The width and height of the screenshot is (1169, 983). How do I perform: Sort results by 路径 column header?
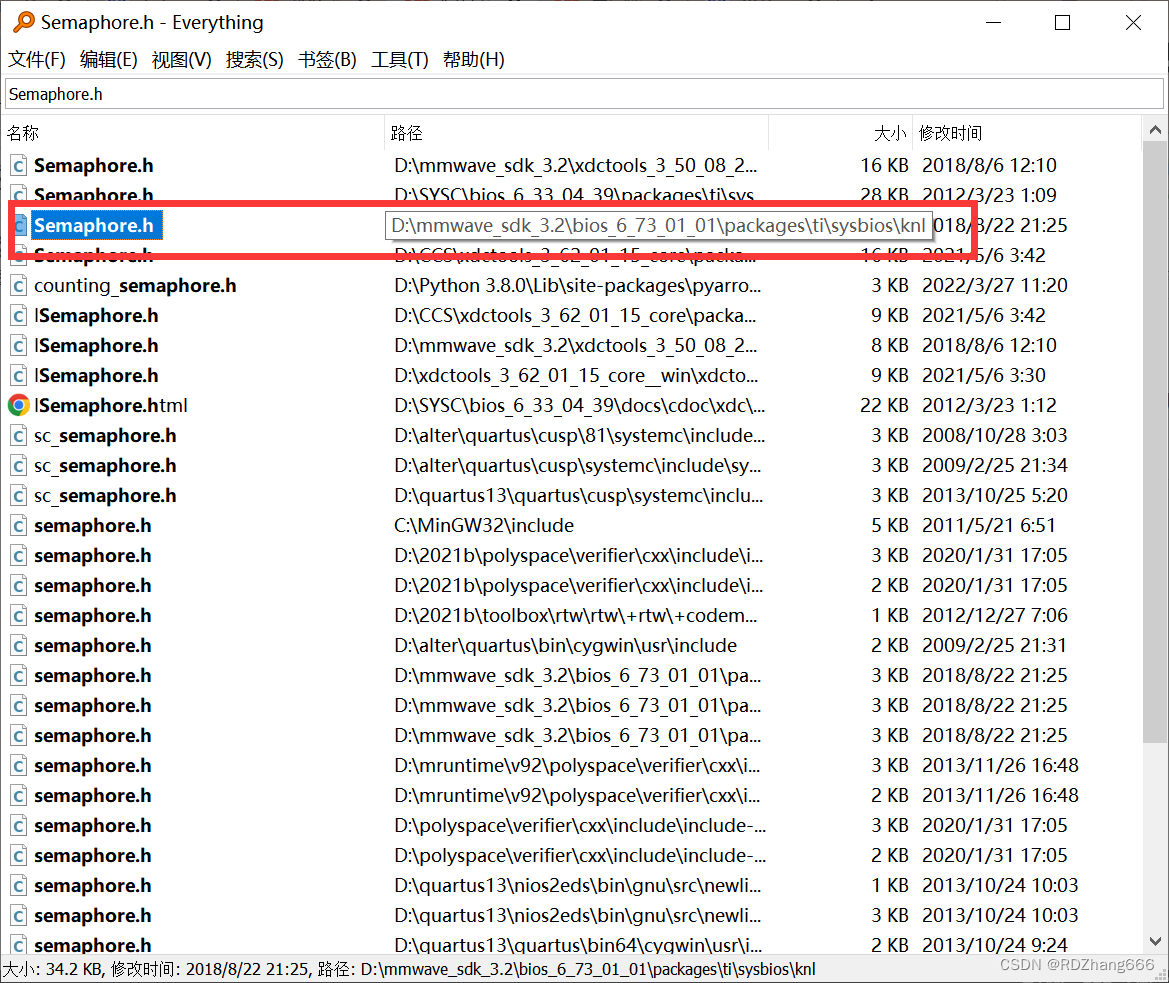[576, 133]
